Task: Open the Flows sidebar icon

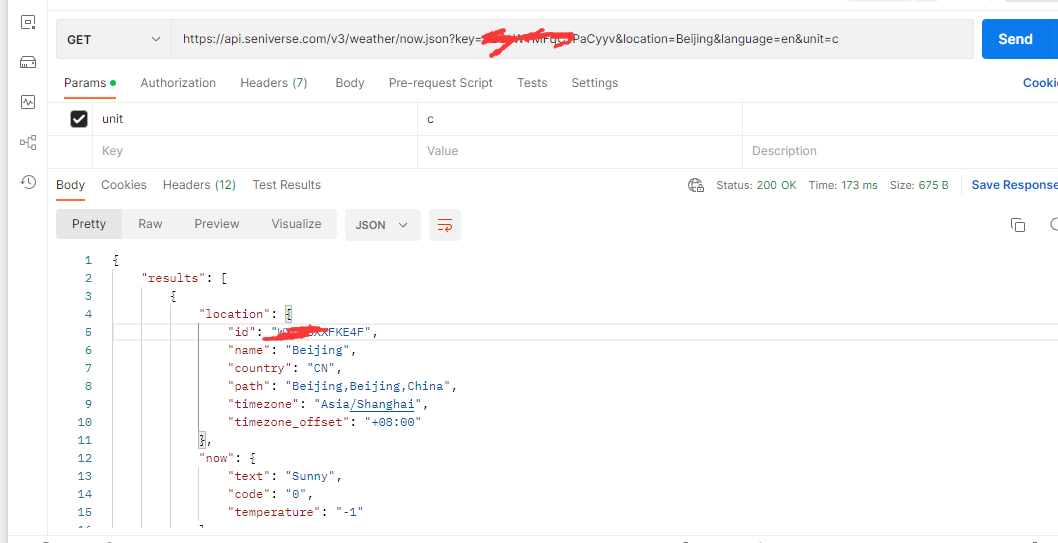Action: (x=28, y=142)
